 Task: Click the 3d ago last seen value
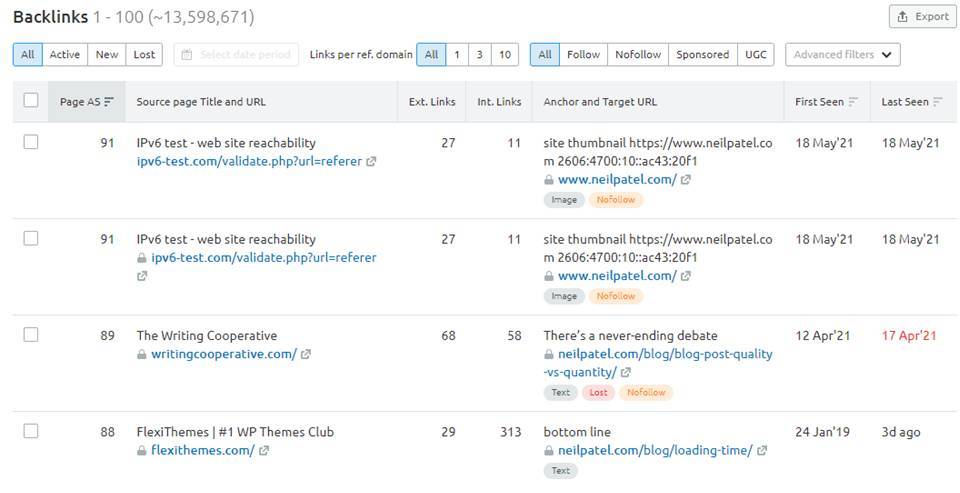[x=901, y=432]
